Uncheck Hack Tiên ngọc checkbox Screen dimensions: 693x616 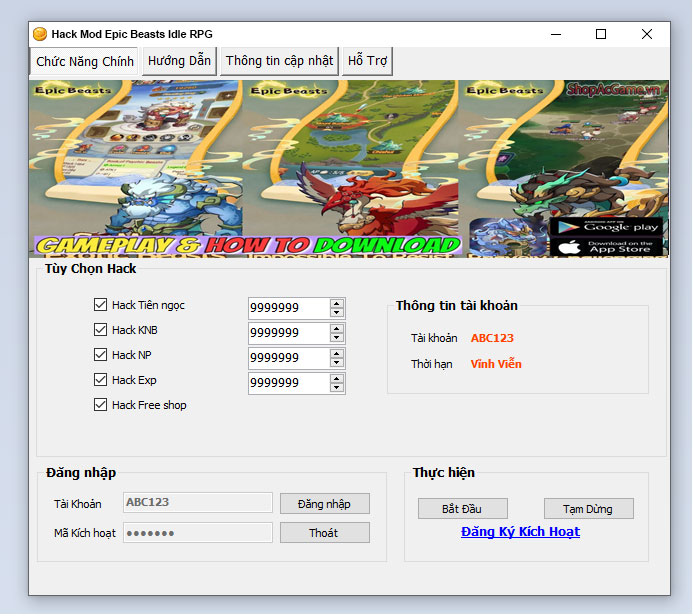pos(100,304)
